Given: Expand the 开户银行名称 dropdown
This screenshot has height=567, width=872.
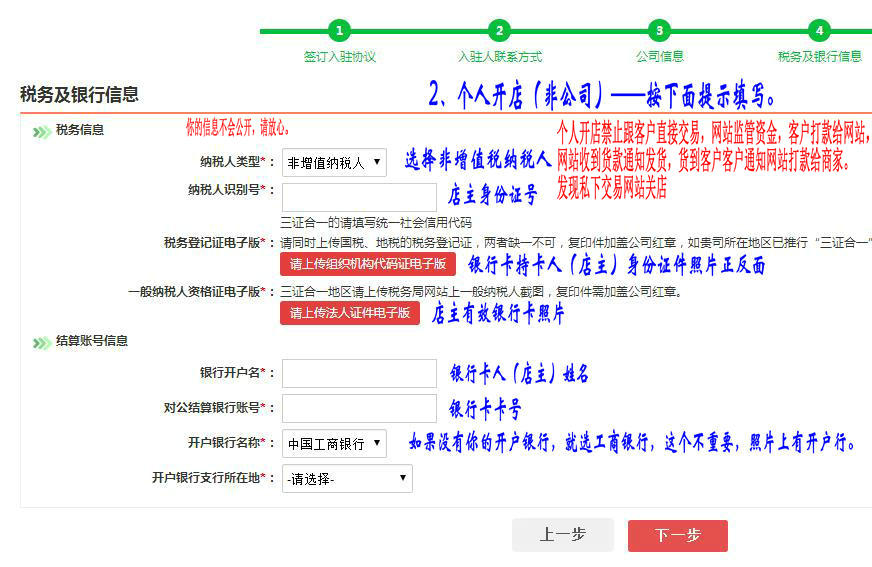Looking at the screenshot, I should (334, 443).
